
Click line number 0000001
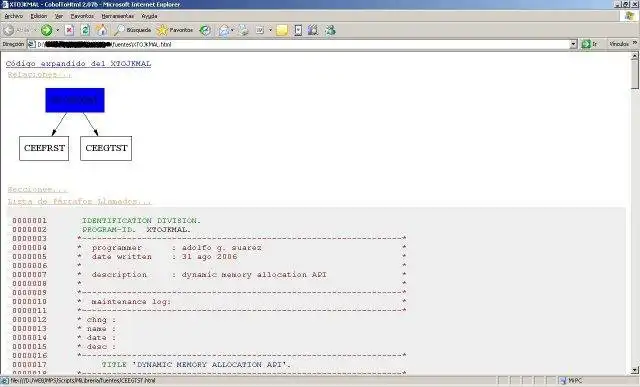(29, 220)
